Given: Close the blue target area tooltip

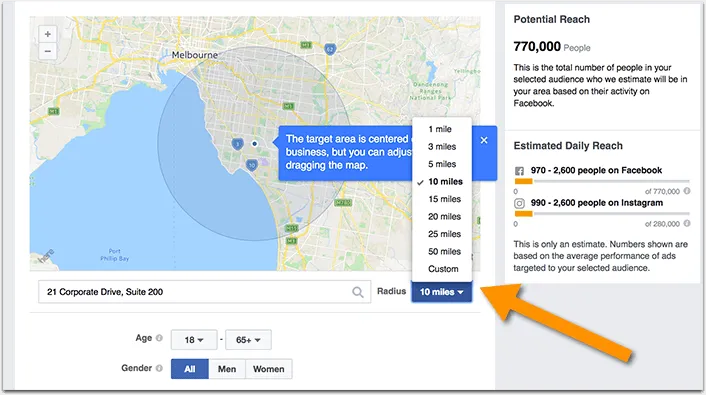Looking at the screenshot, I should 484,140.
